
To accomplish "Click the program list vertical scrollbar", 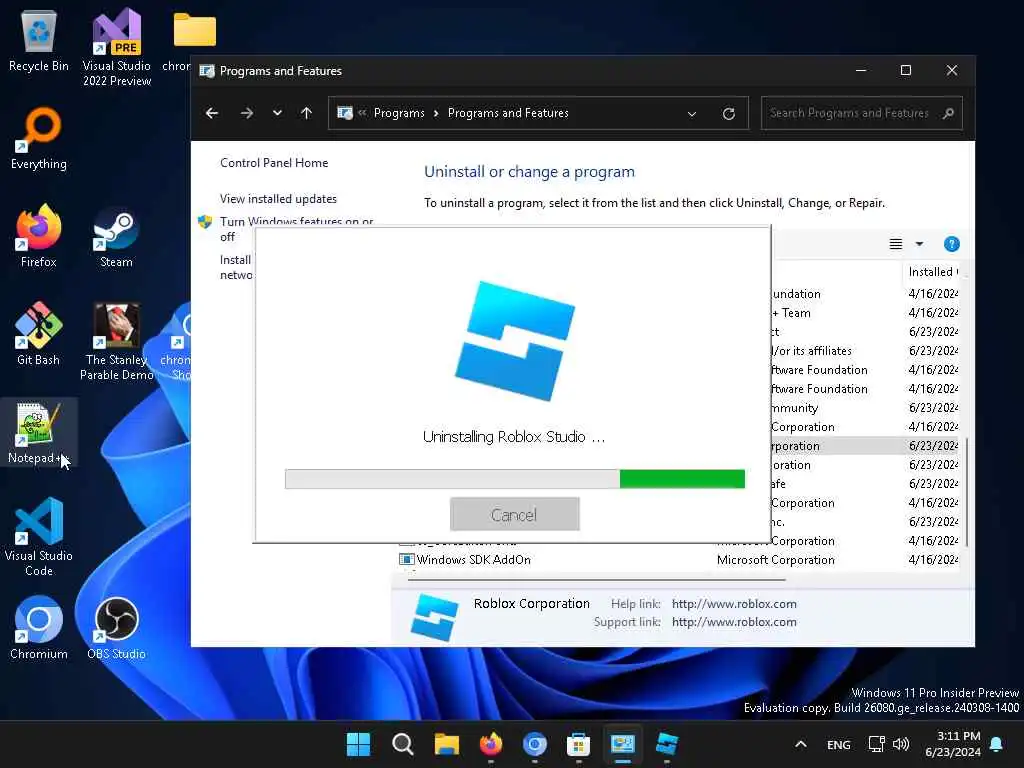I will click(966, 493).
